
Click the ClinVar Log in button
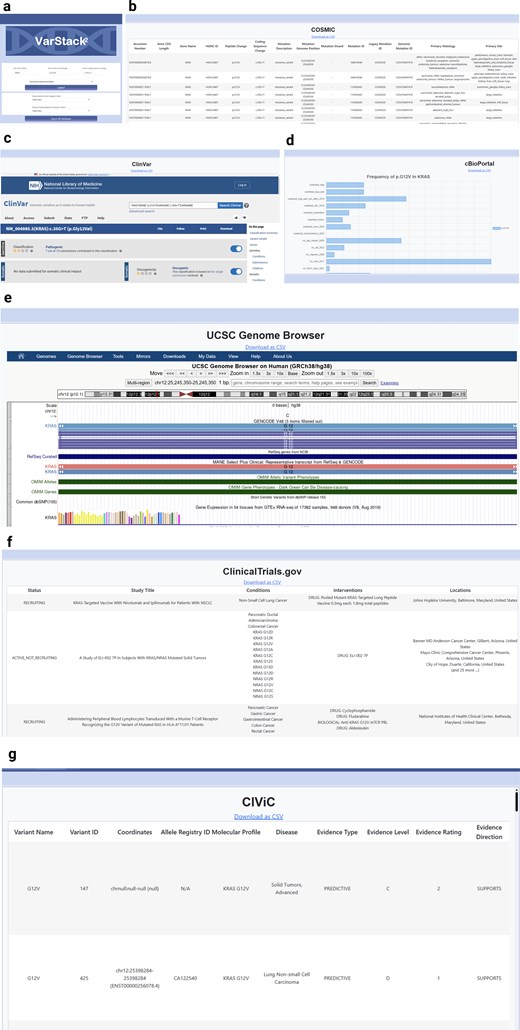click(x=242, y=185)
